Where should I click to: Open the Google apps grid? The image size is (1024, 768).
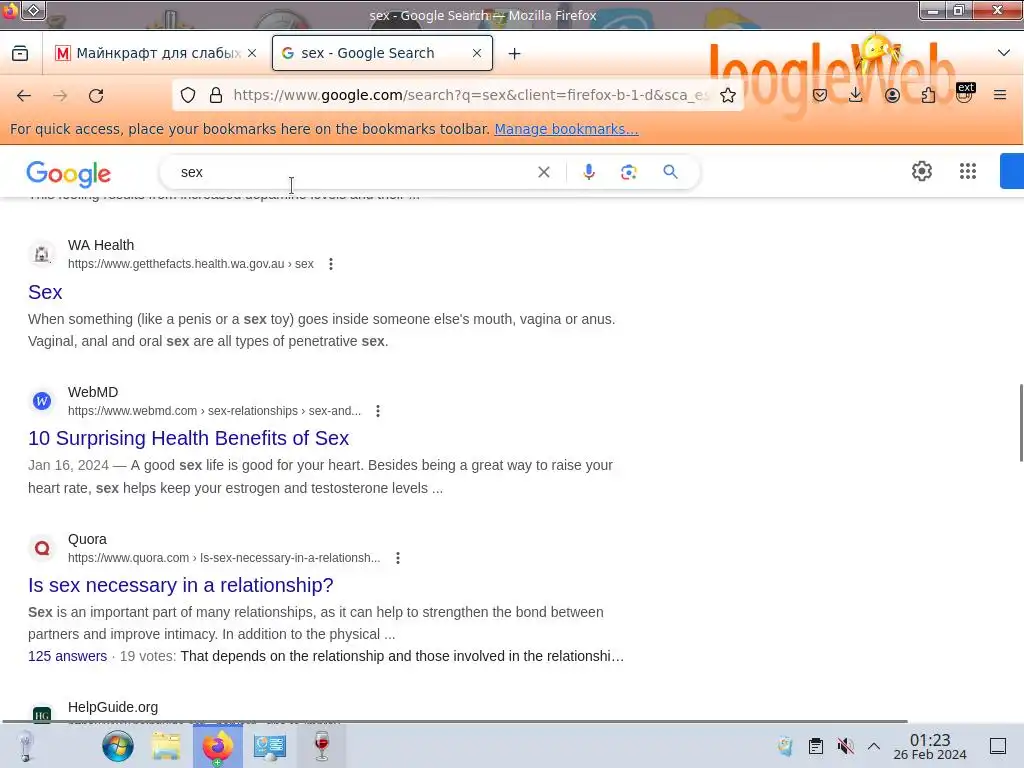click(968, 171)
